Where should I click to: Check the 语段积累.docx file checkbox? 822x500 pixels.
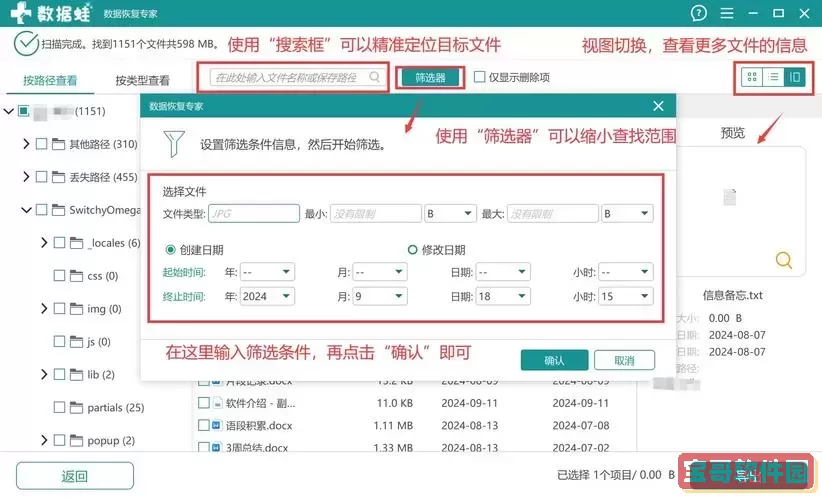[x=204, y=426]
